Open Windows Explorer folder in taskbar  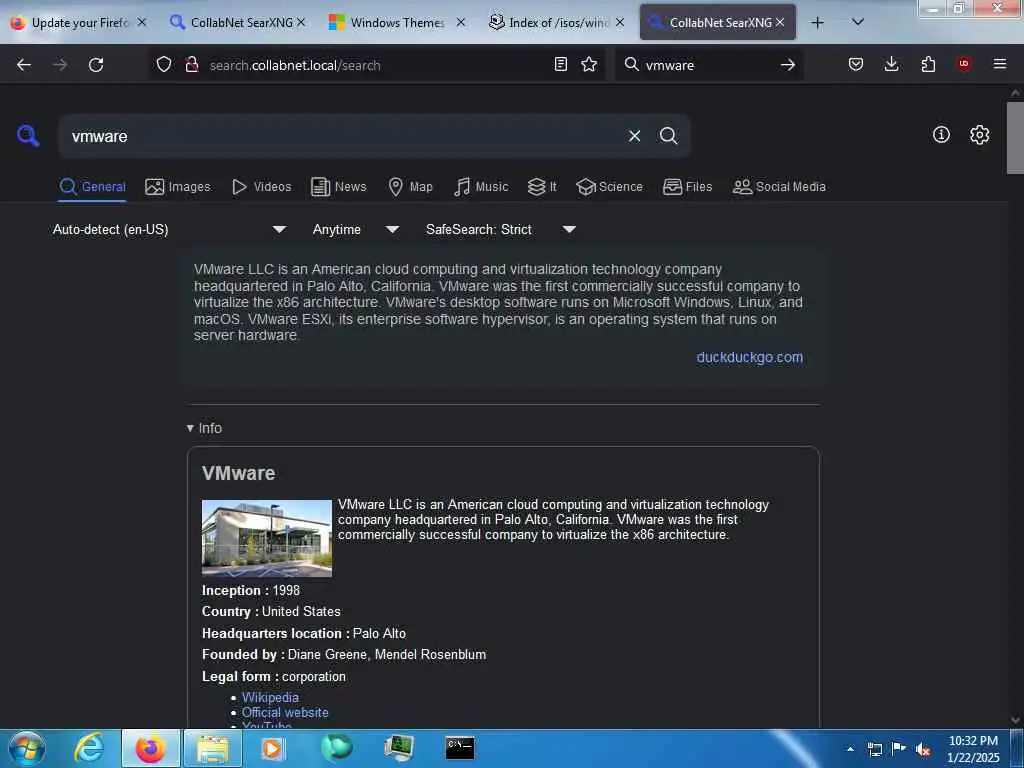(213, 748)
